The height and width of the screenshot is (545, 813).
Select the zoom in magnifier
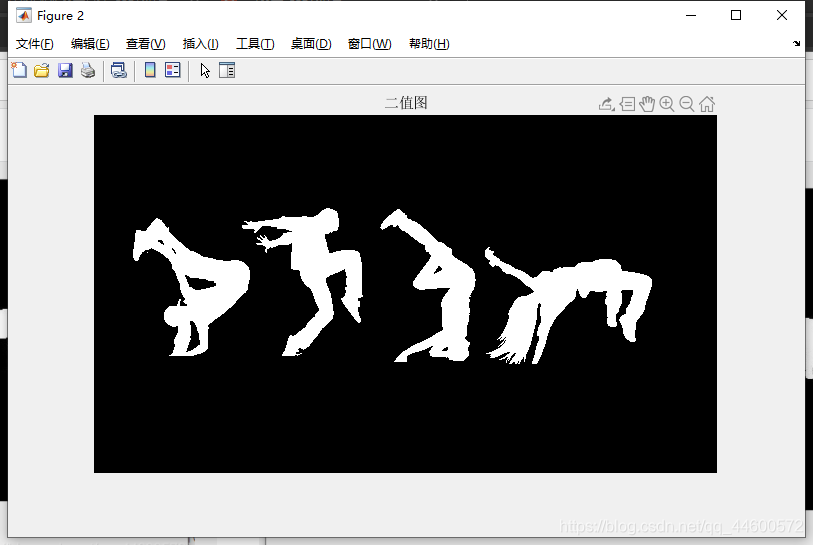[x=667, y=104]
